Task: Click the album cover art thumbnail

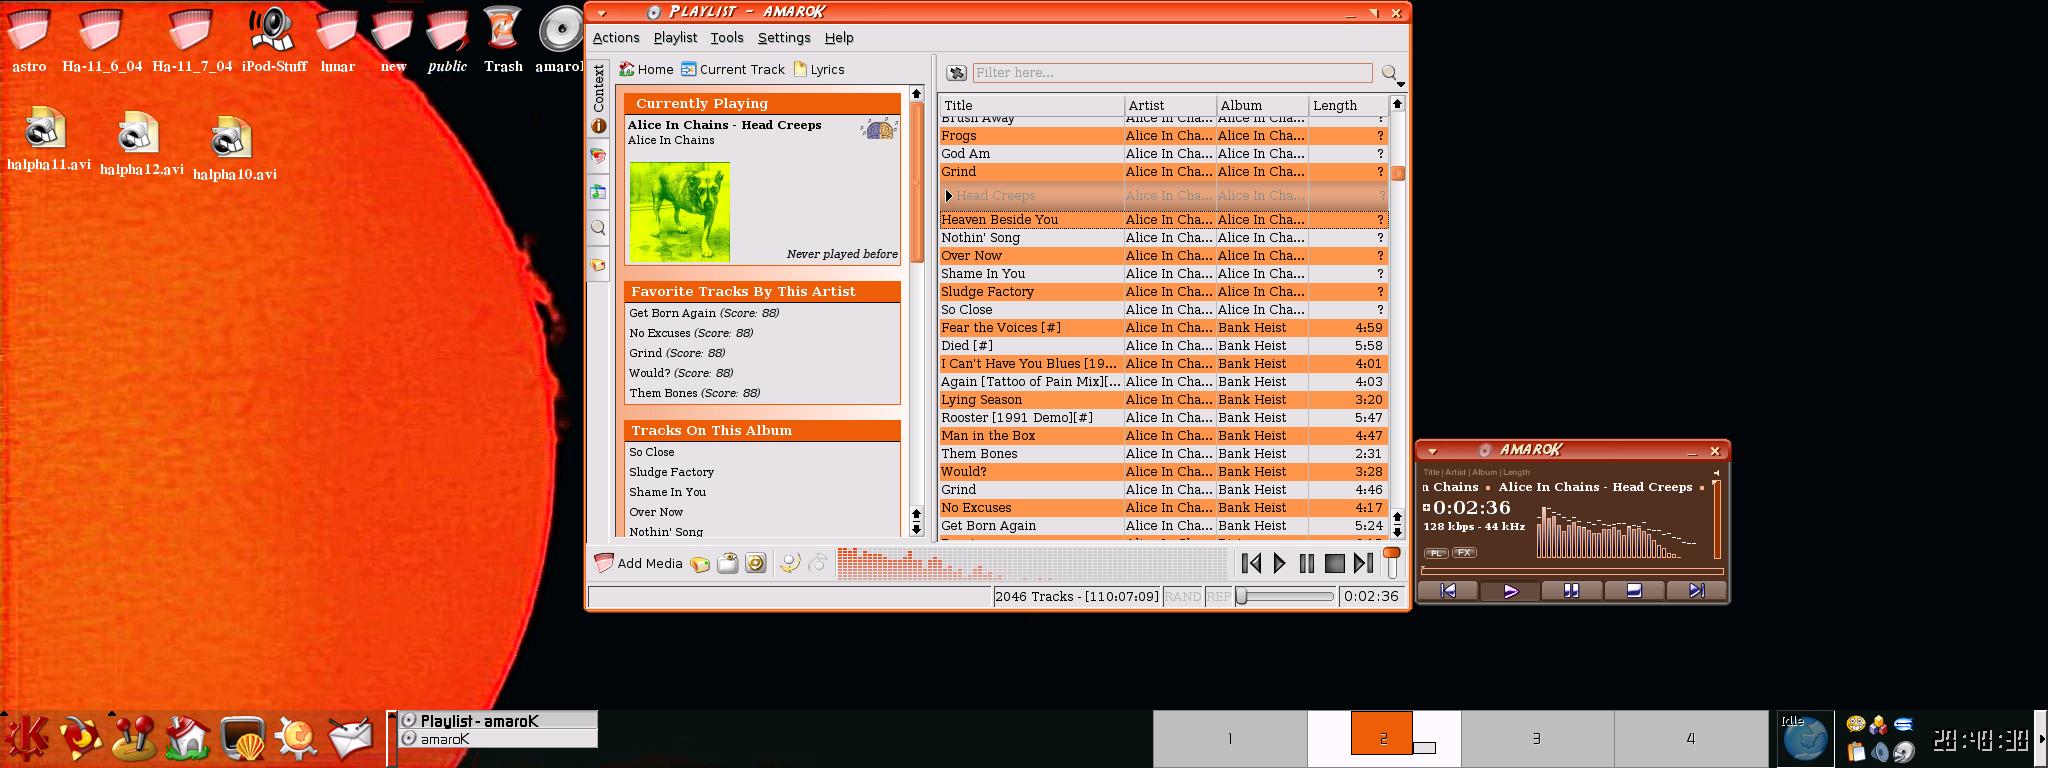Action: tap(679, 212)
